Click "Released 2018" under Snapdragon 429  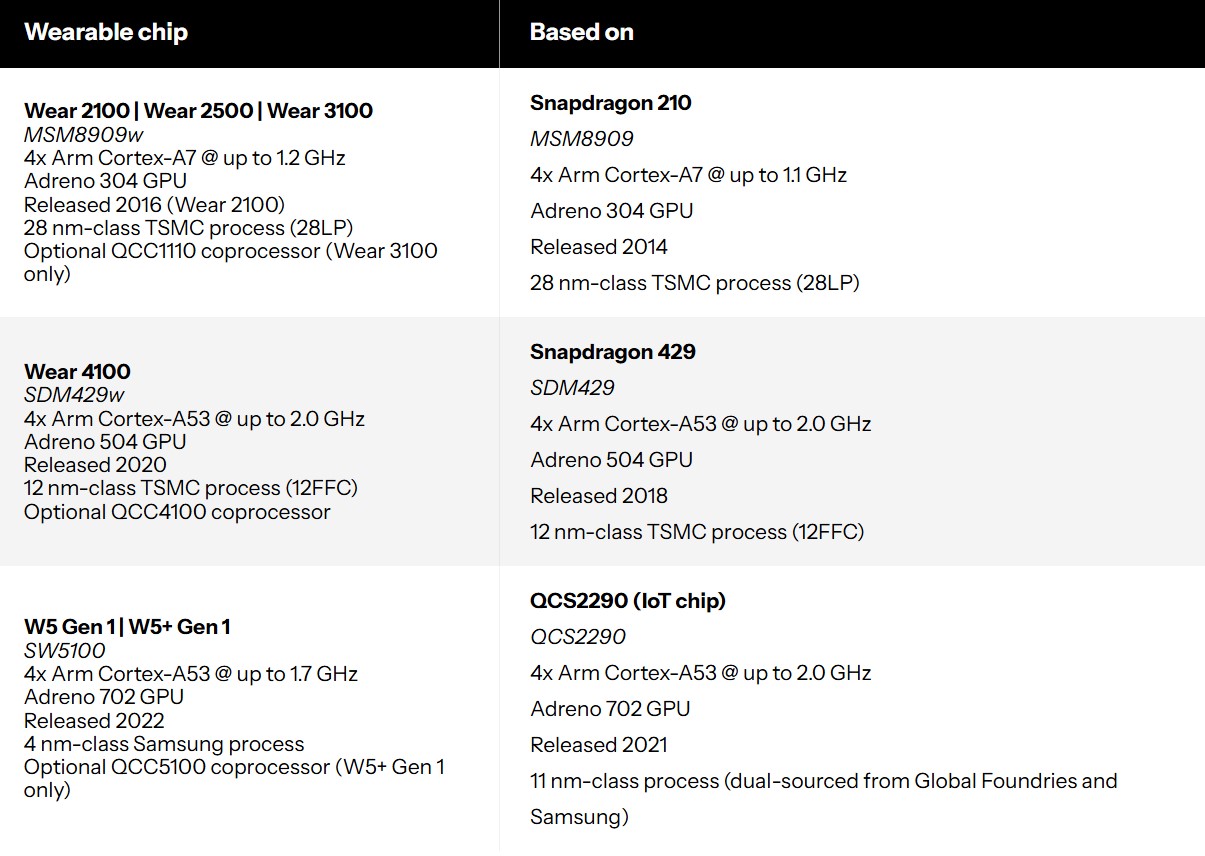(x=598, y=496)
